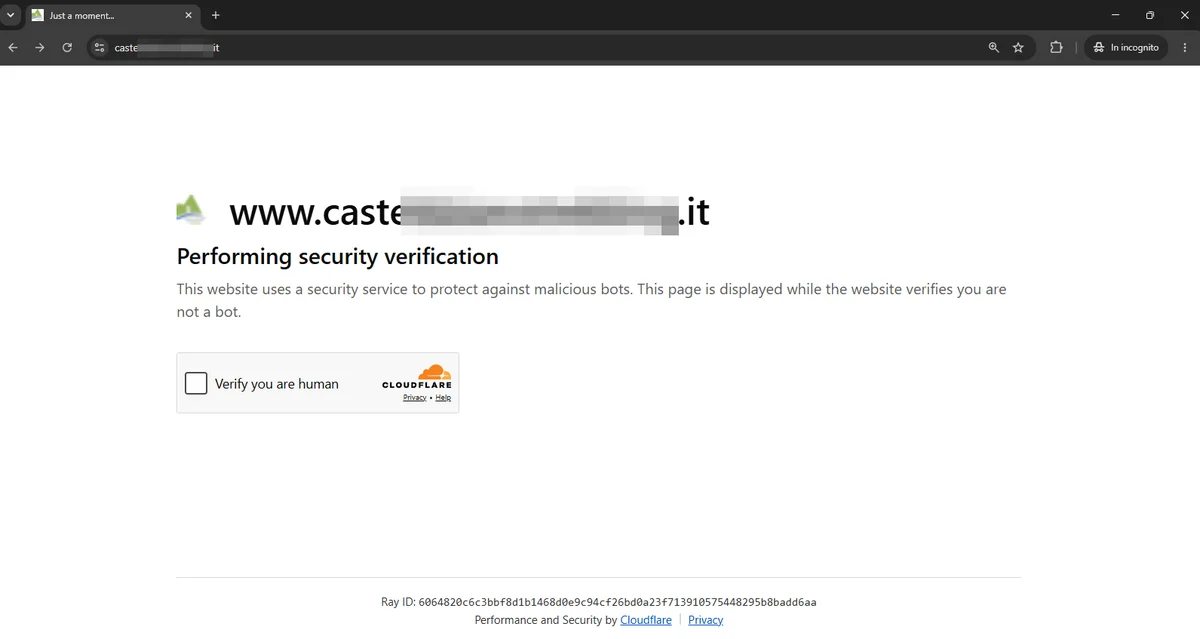1200x639 pixels.
Task: Select the Just a moment... tab
Action: pos(112,15)
